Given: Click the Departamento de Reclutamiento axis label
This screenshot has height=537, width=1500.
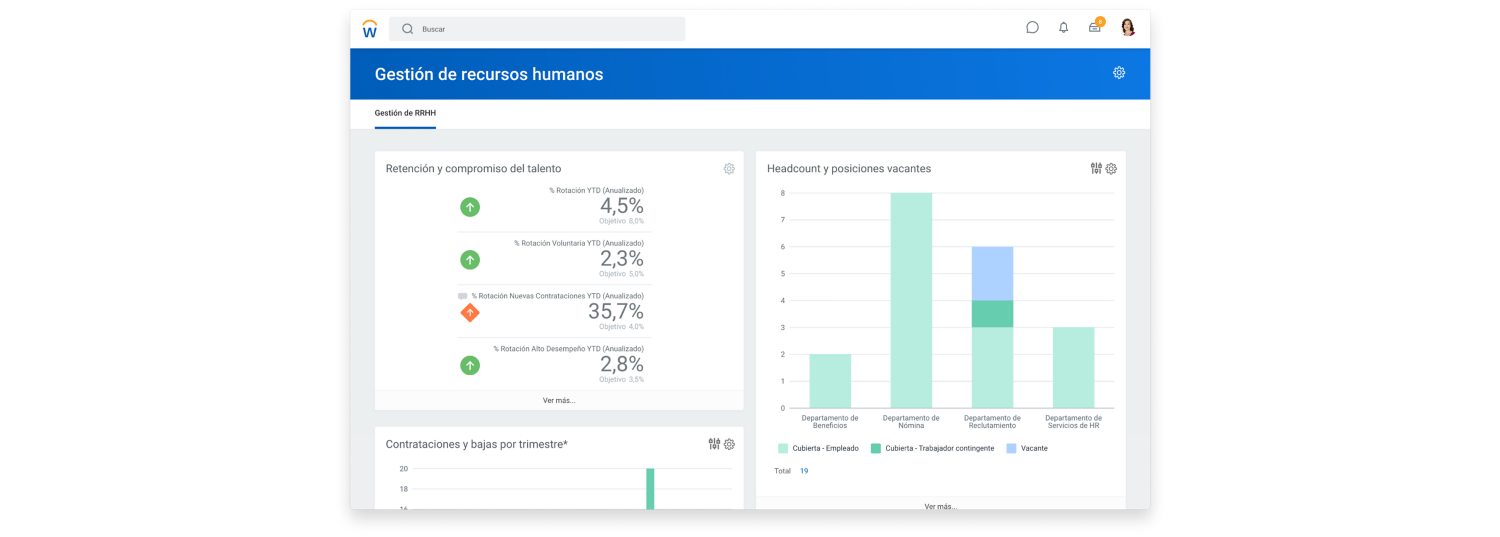Looking at the screenshot, I should tap(992, 422).
